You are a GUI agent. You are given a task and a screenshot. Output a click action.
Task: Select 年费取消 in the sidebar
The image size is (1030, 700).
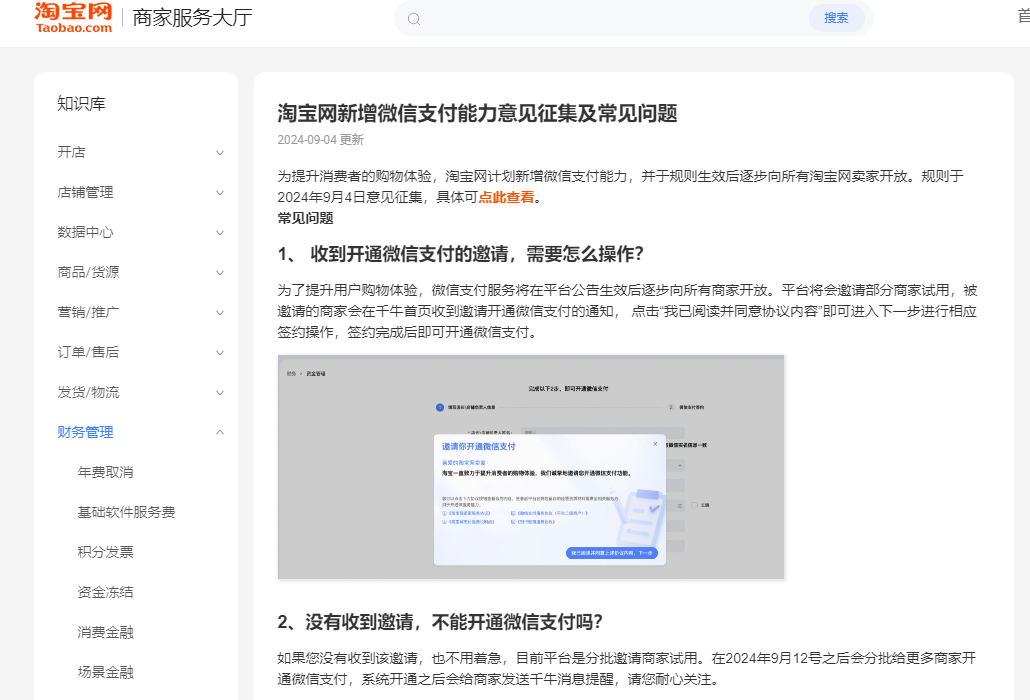[105, 472]
